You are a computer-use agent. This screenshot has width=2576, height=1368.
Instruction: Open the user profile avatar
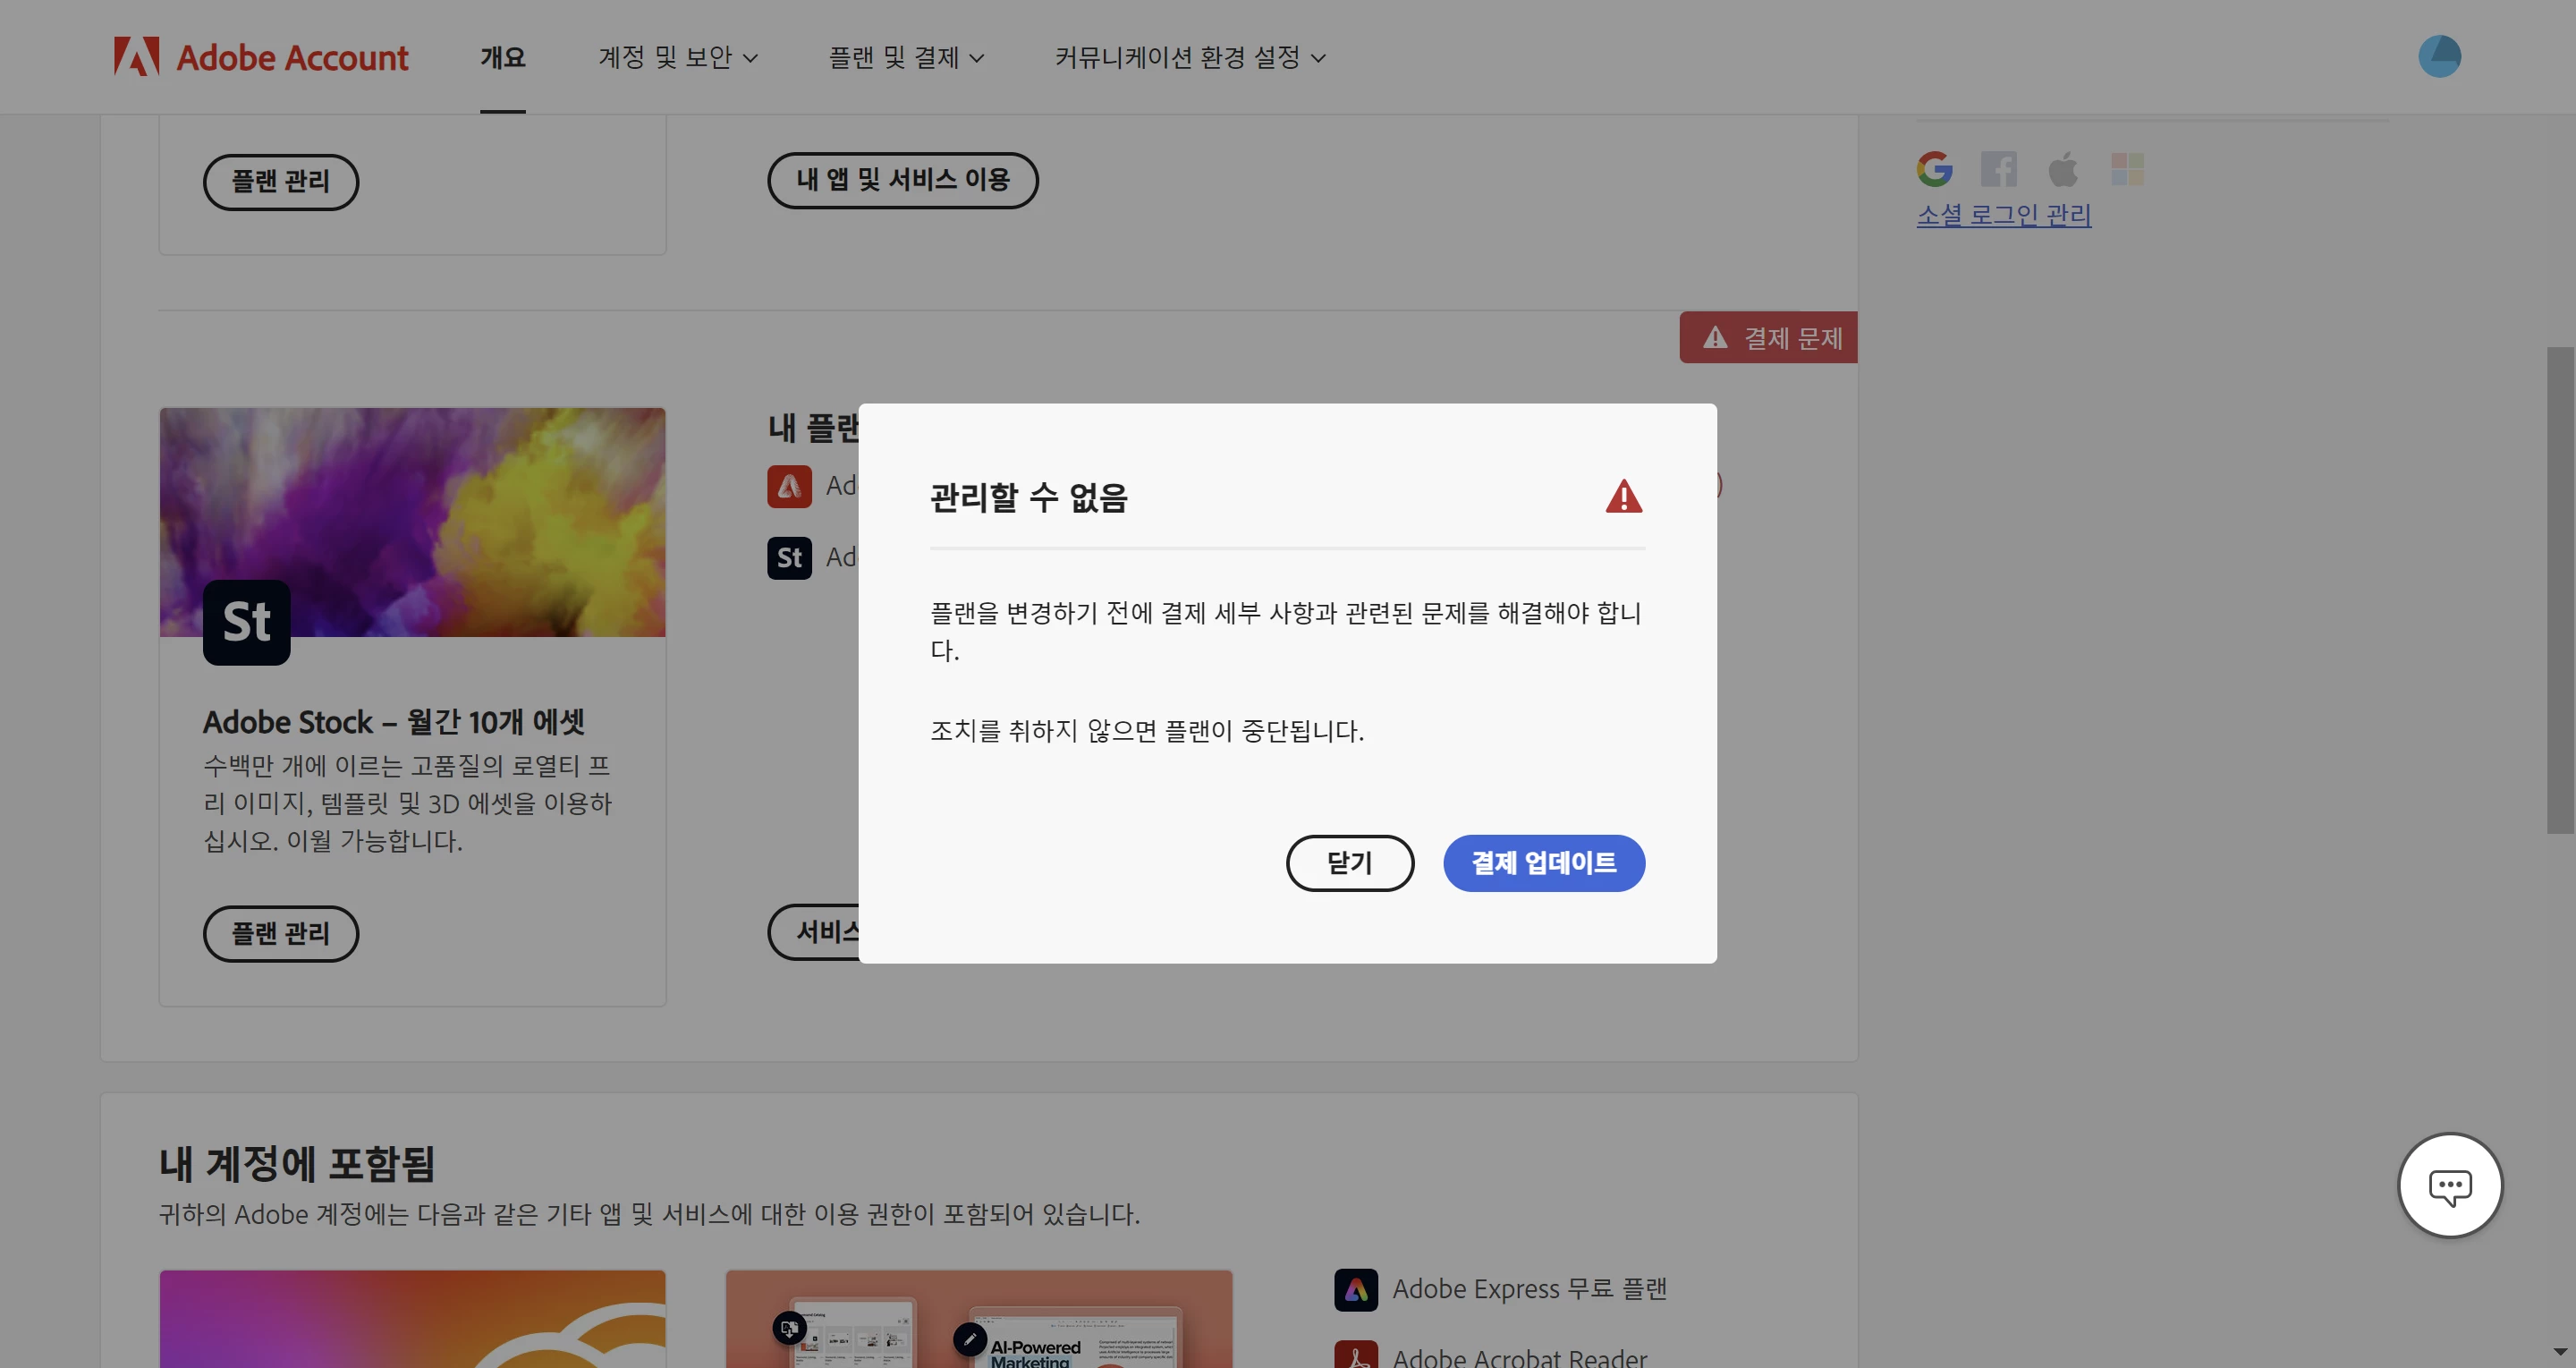2439,56
